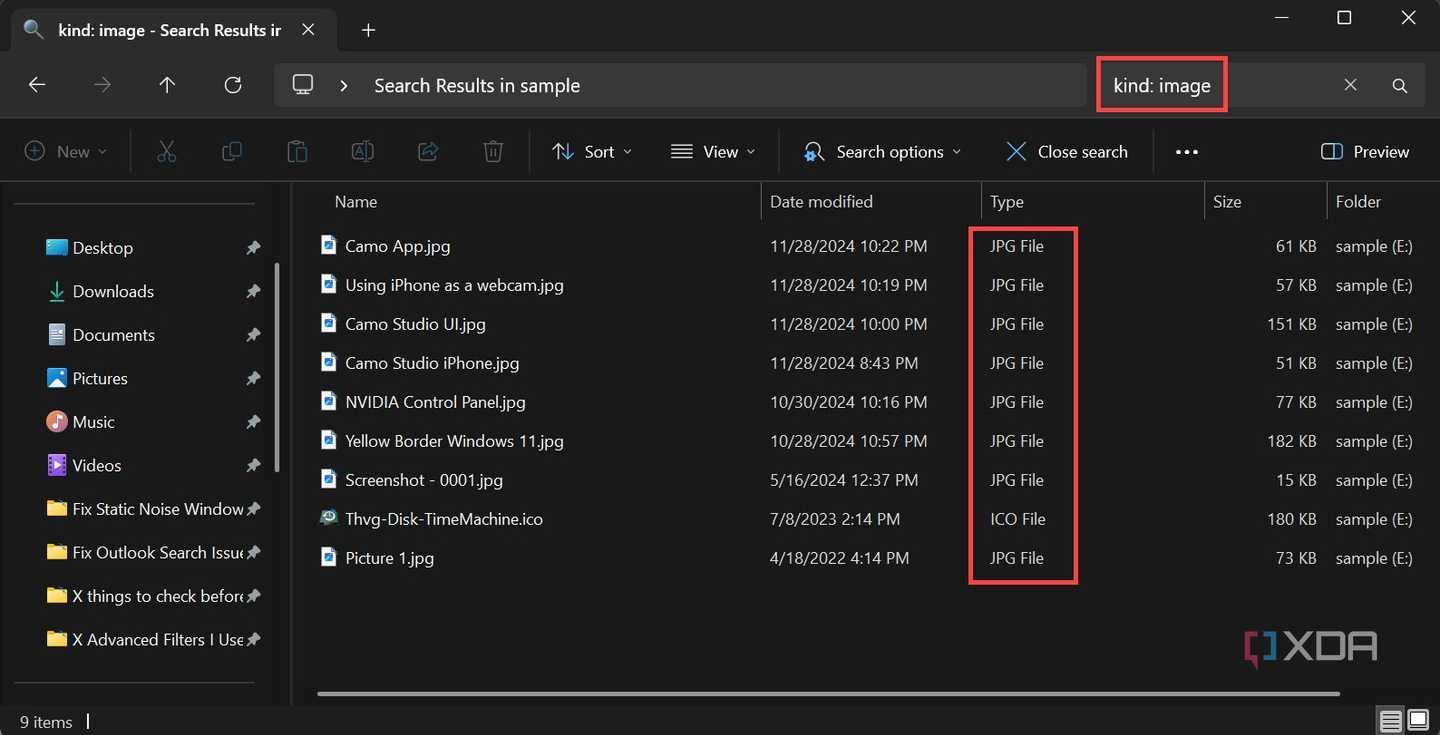Click 'Search Results in sample' address bar

tap(680, 85)
